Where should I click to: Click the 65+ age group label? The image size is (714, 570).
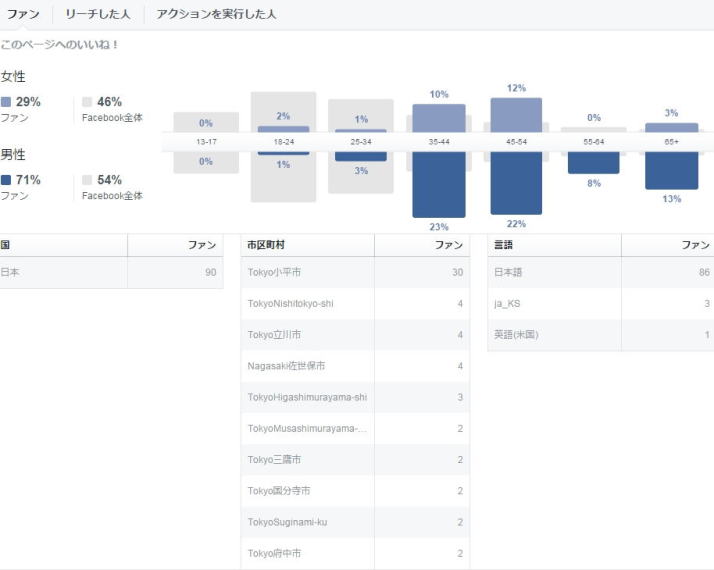pos(672,142)
